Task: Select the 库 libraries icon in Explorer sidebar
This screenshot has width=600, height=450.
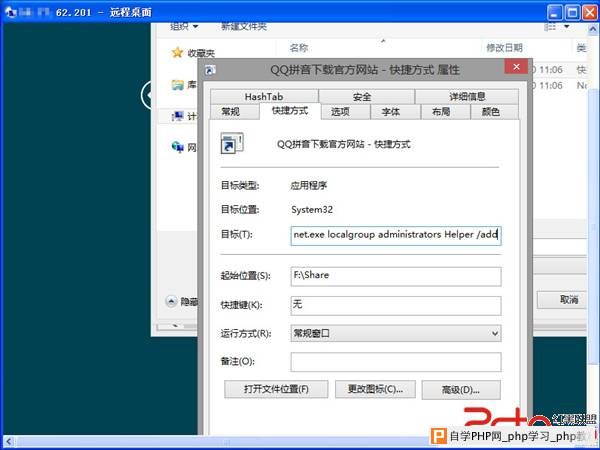Action: click(178, 85)
